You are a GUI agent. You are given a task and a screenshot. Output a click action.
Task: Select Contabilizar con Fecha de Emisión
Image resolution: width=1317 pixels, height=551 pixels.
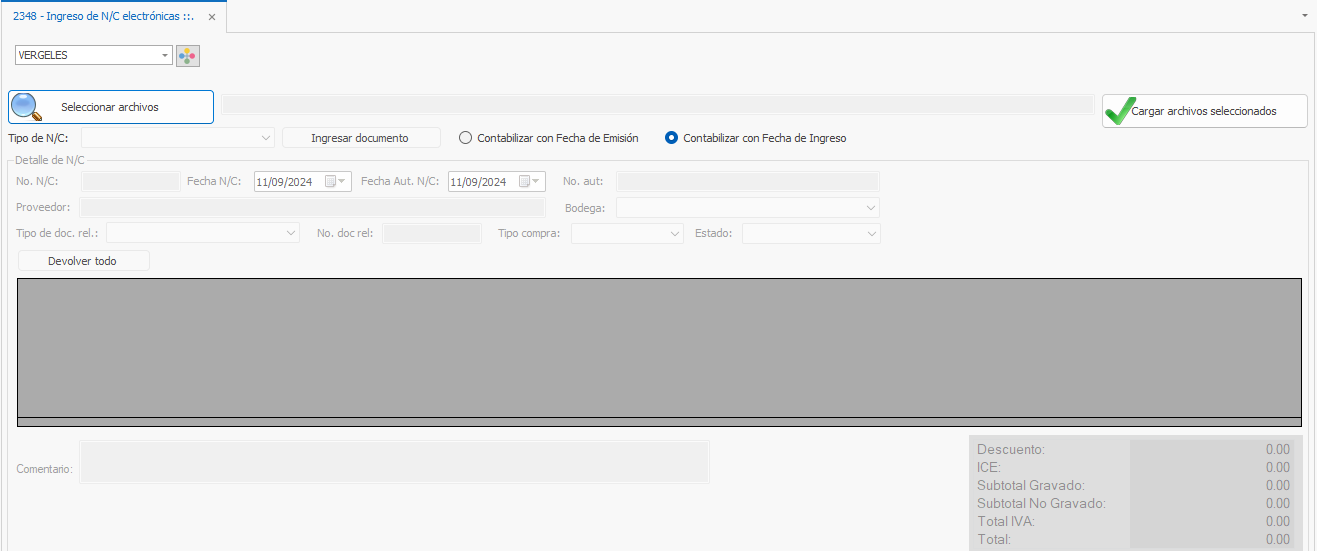click(465, 138)
